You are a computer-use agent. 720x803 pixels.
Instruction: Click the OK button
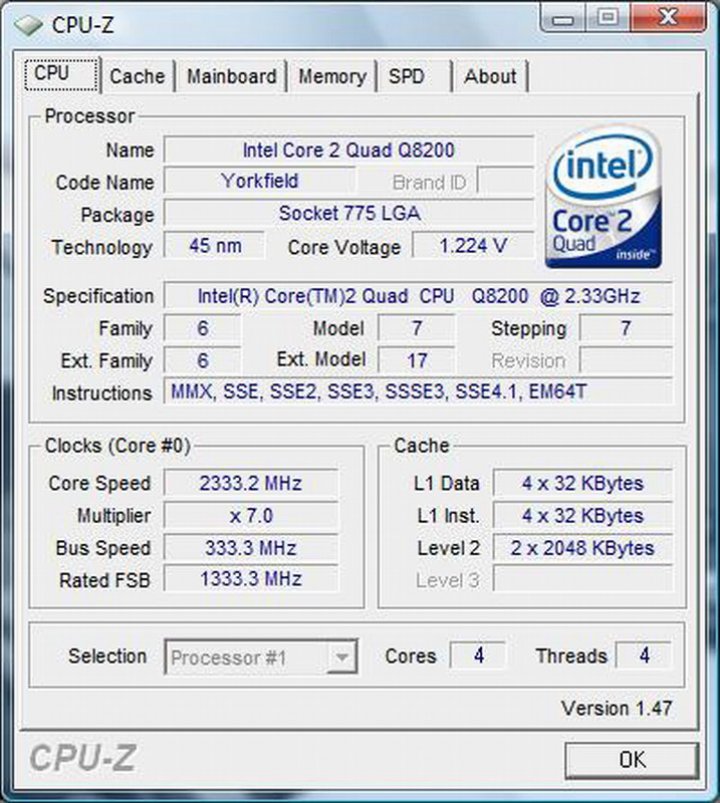(632, 760)
